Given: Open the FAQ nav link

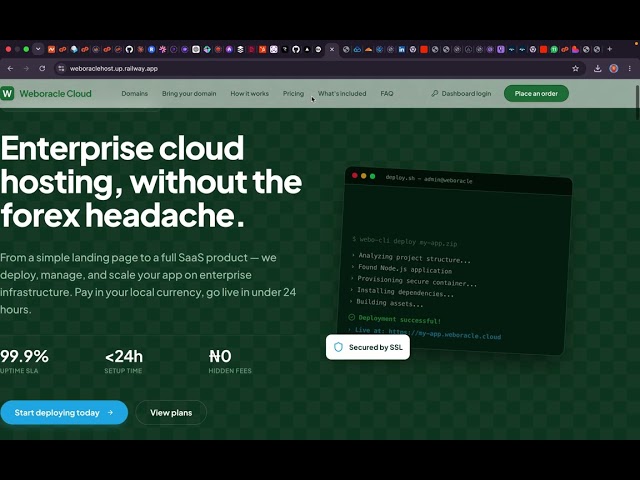Looking at the screenshot, I should click(x=387, y=93).
